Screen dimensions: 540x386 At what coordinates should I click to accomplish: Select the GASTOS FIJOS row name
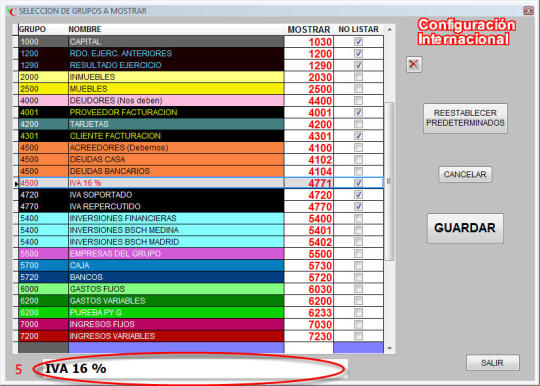pos(176,289)
